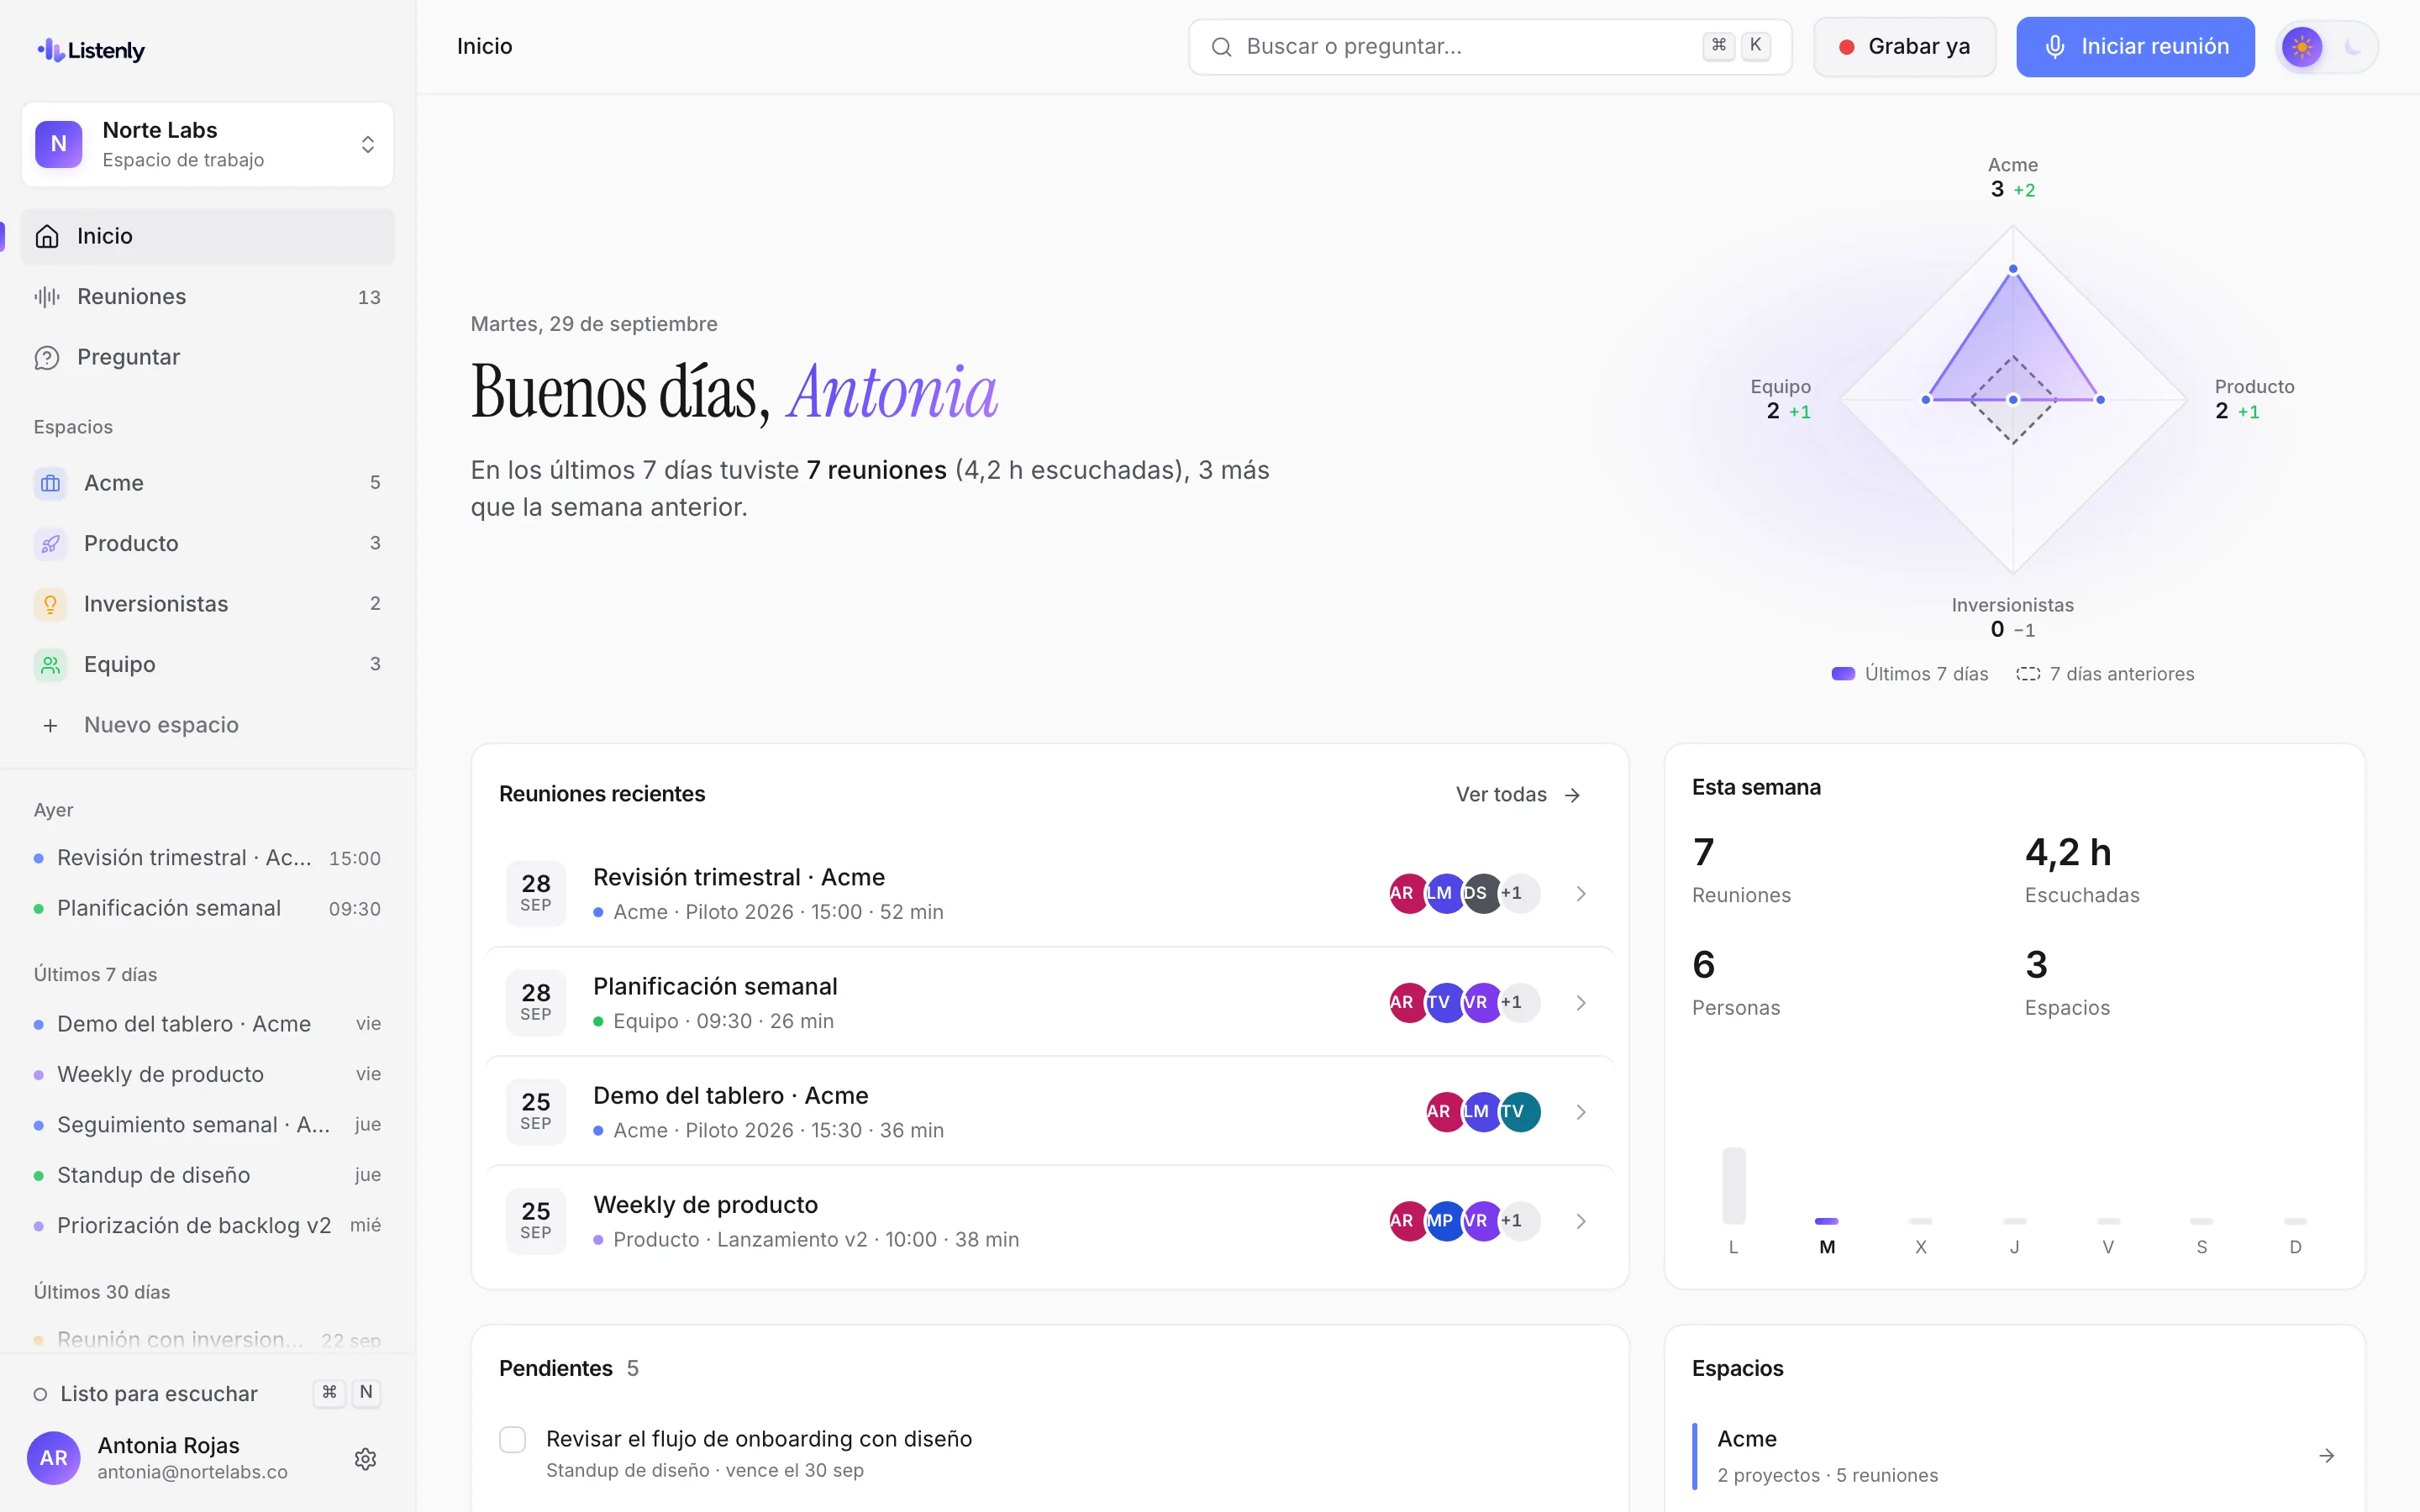
Task: Open the settings gear beside Antonia Rojas
Action: [x=365, y=1458]
